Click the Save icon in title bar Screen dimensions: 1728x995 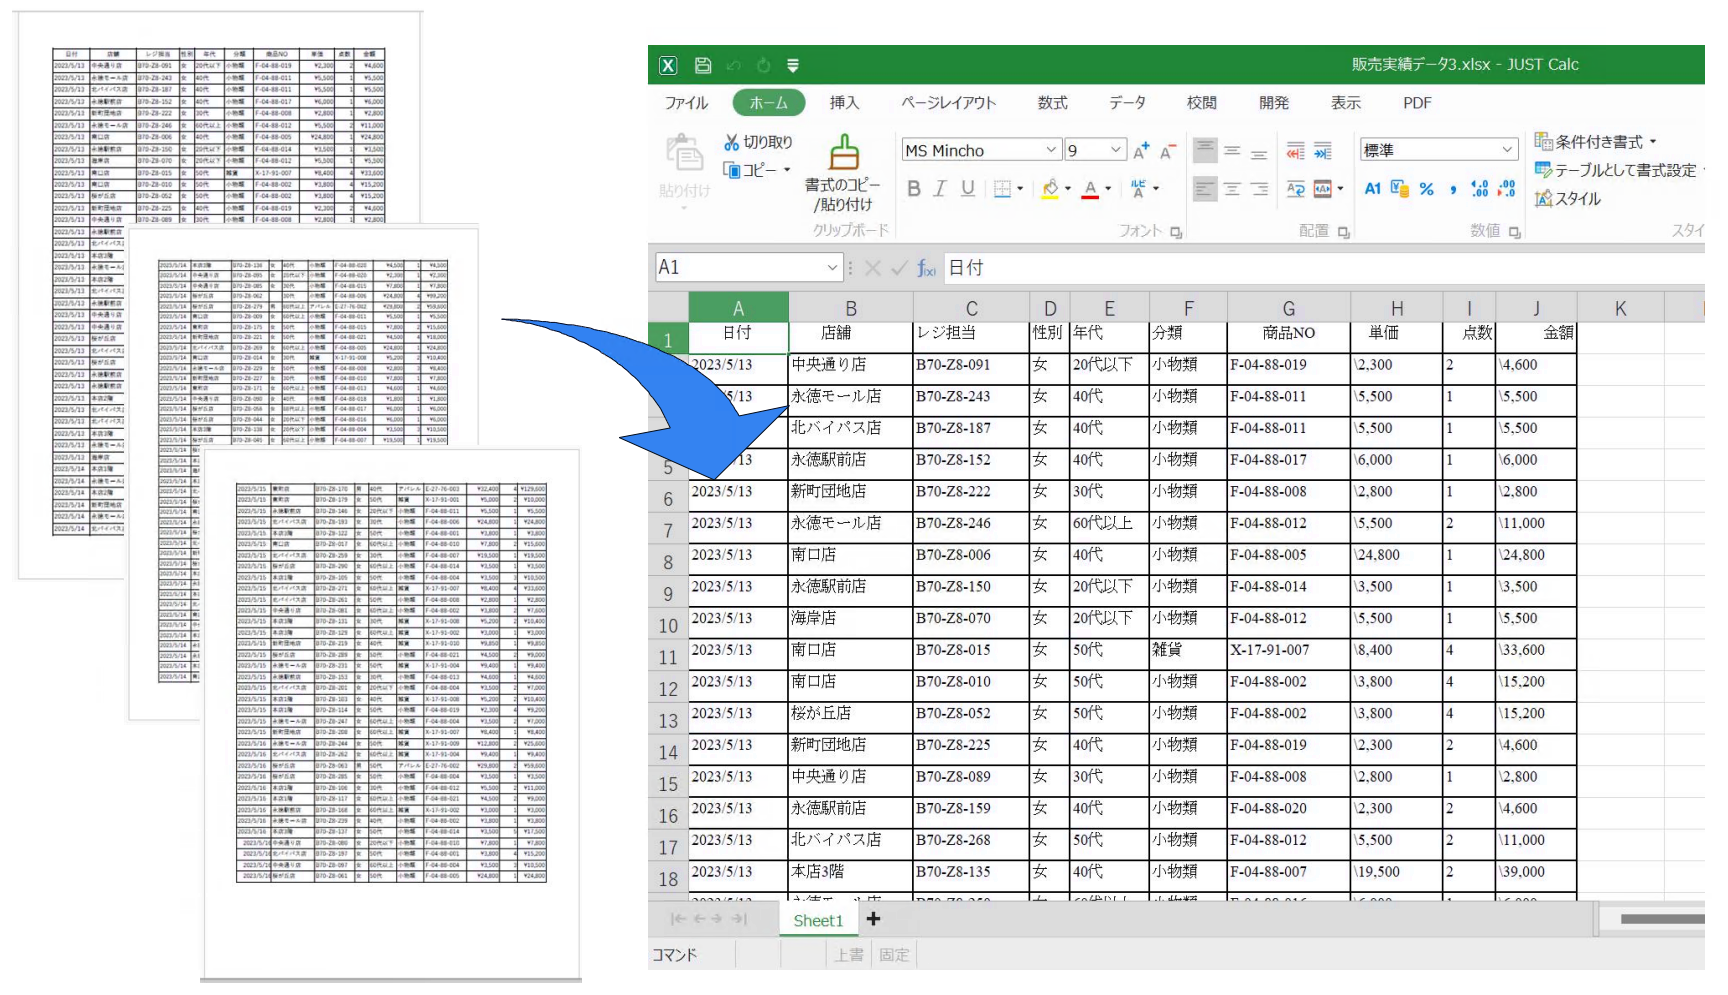(703, 65)
